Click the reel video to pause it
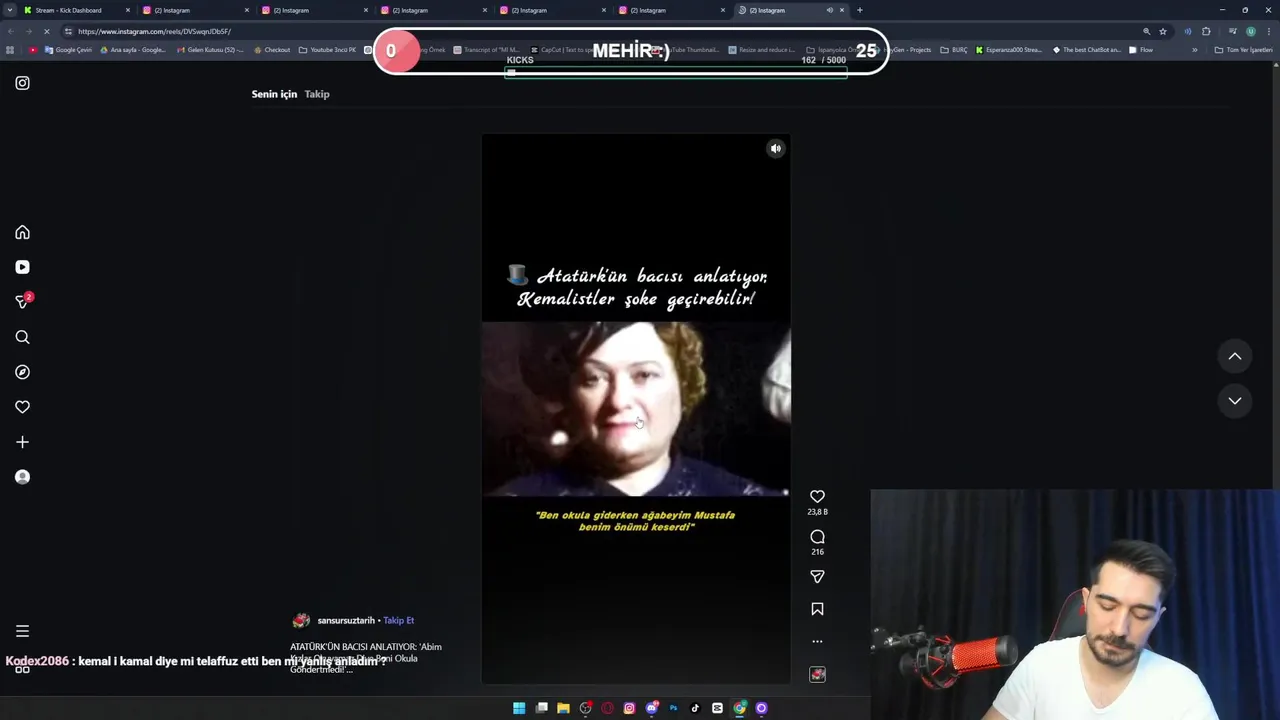This screenshot has width=1280, height=720. pyautogui.click(x=636, y=409)
